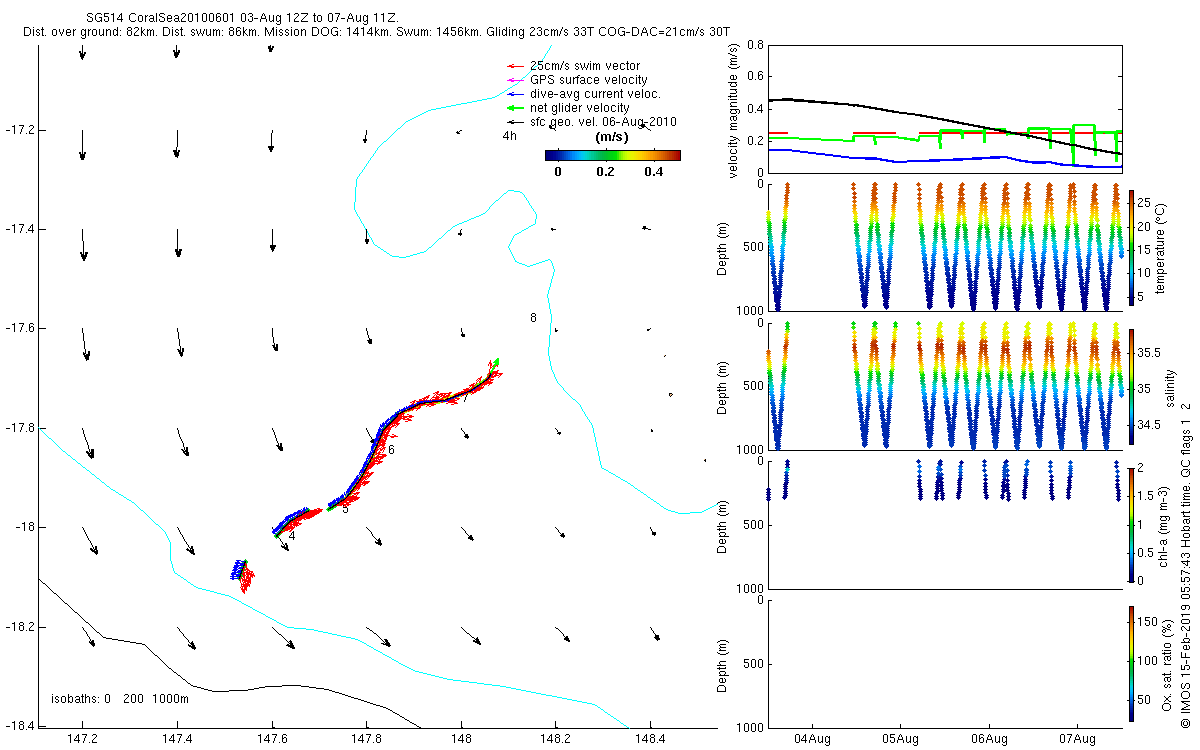Click the '25' tick on the temperature colorbar
1200x750 pixels.
1145,203
